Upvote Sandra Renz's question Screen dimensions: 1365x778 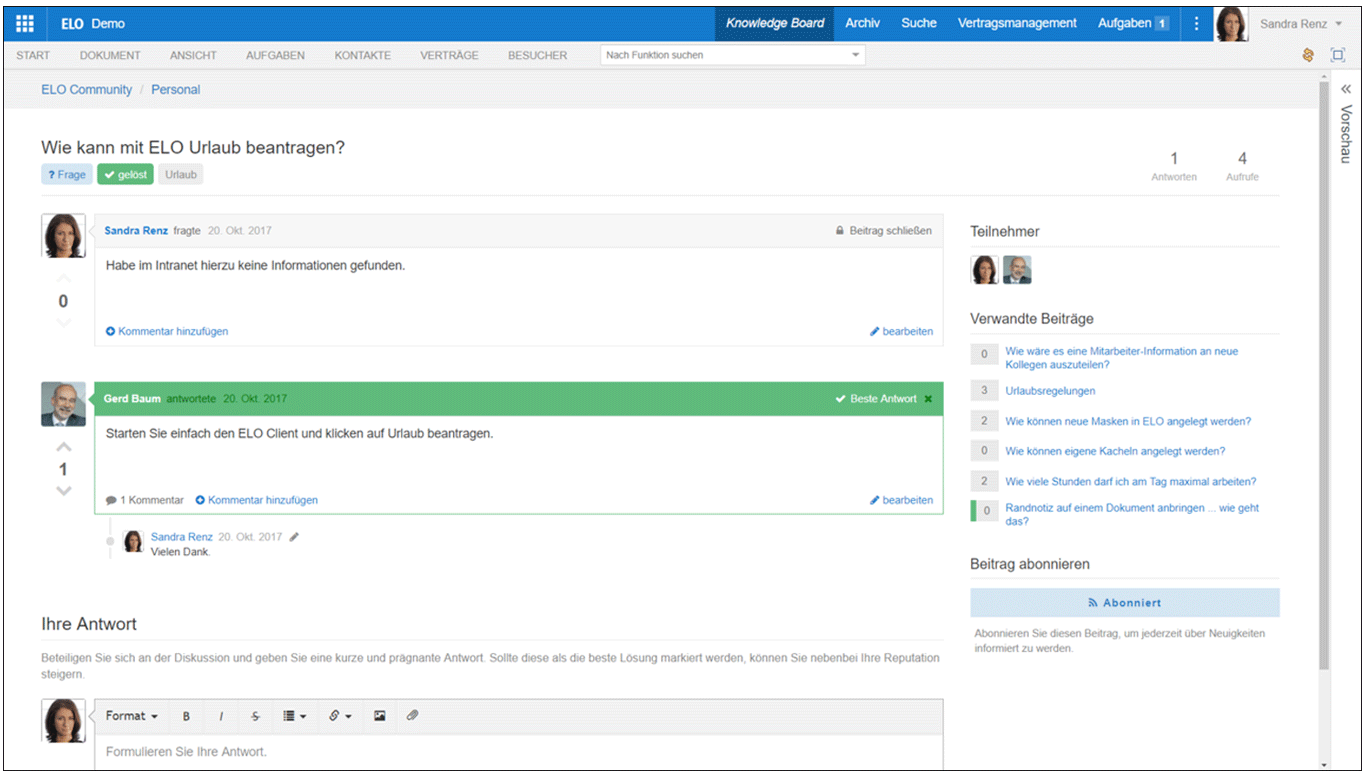[x=63, y=279]
